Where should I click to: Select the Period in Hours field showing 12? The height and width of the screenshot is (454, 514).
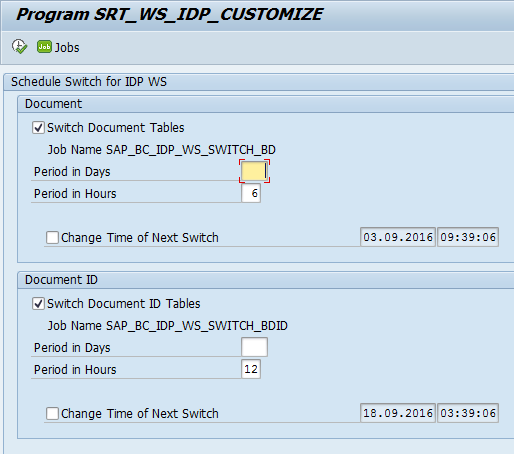pyautogui.click(x=251, y=369)
